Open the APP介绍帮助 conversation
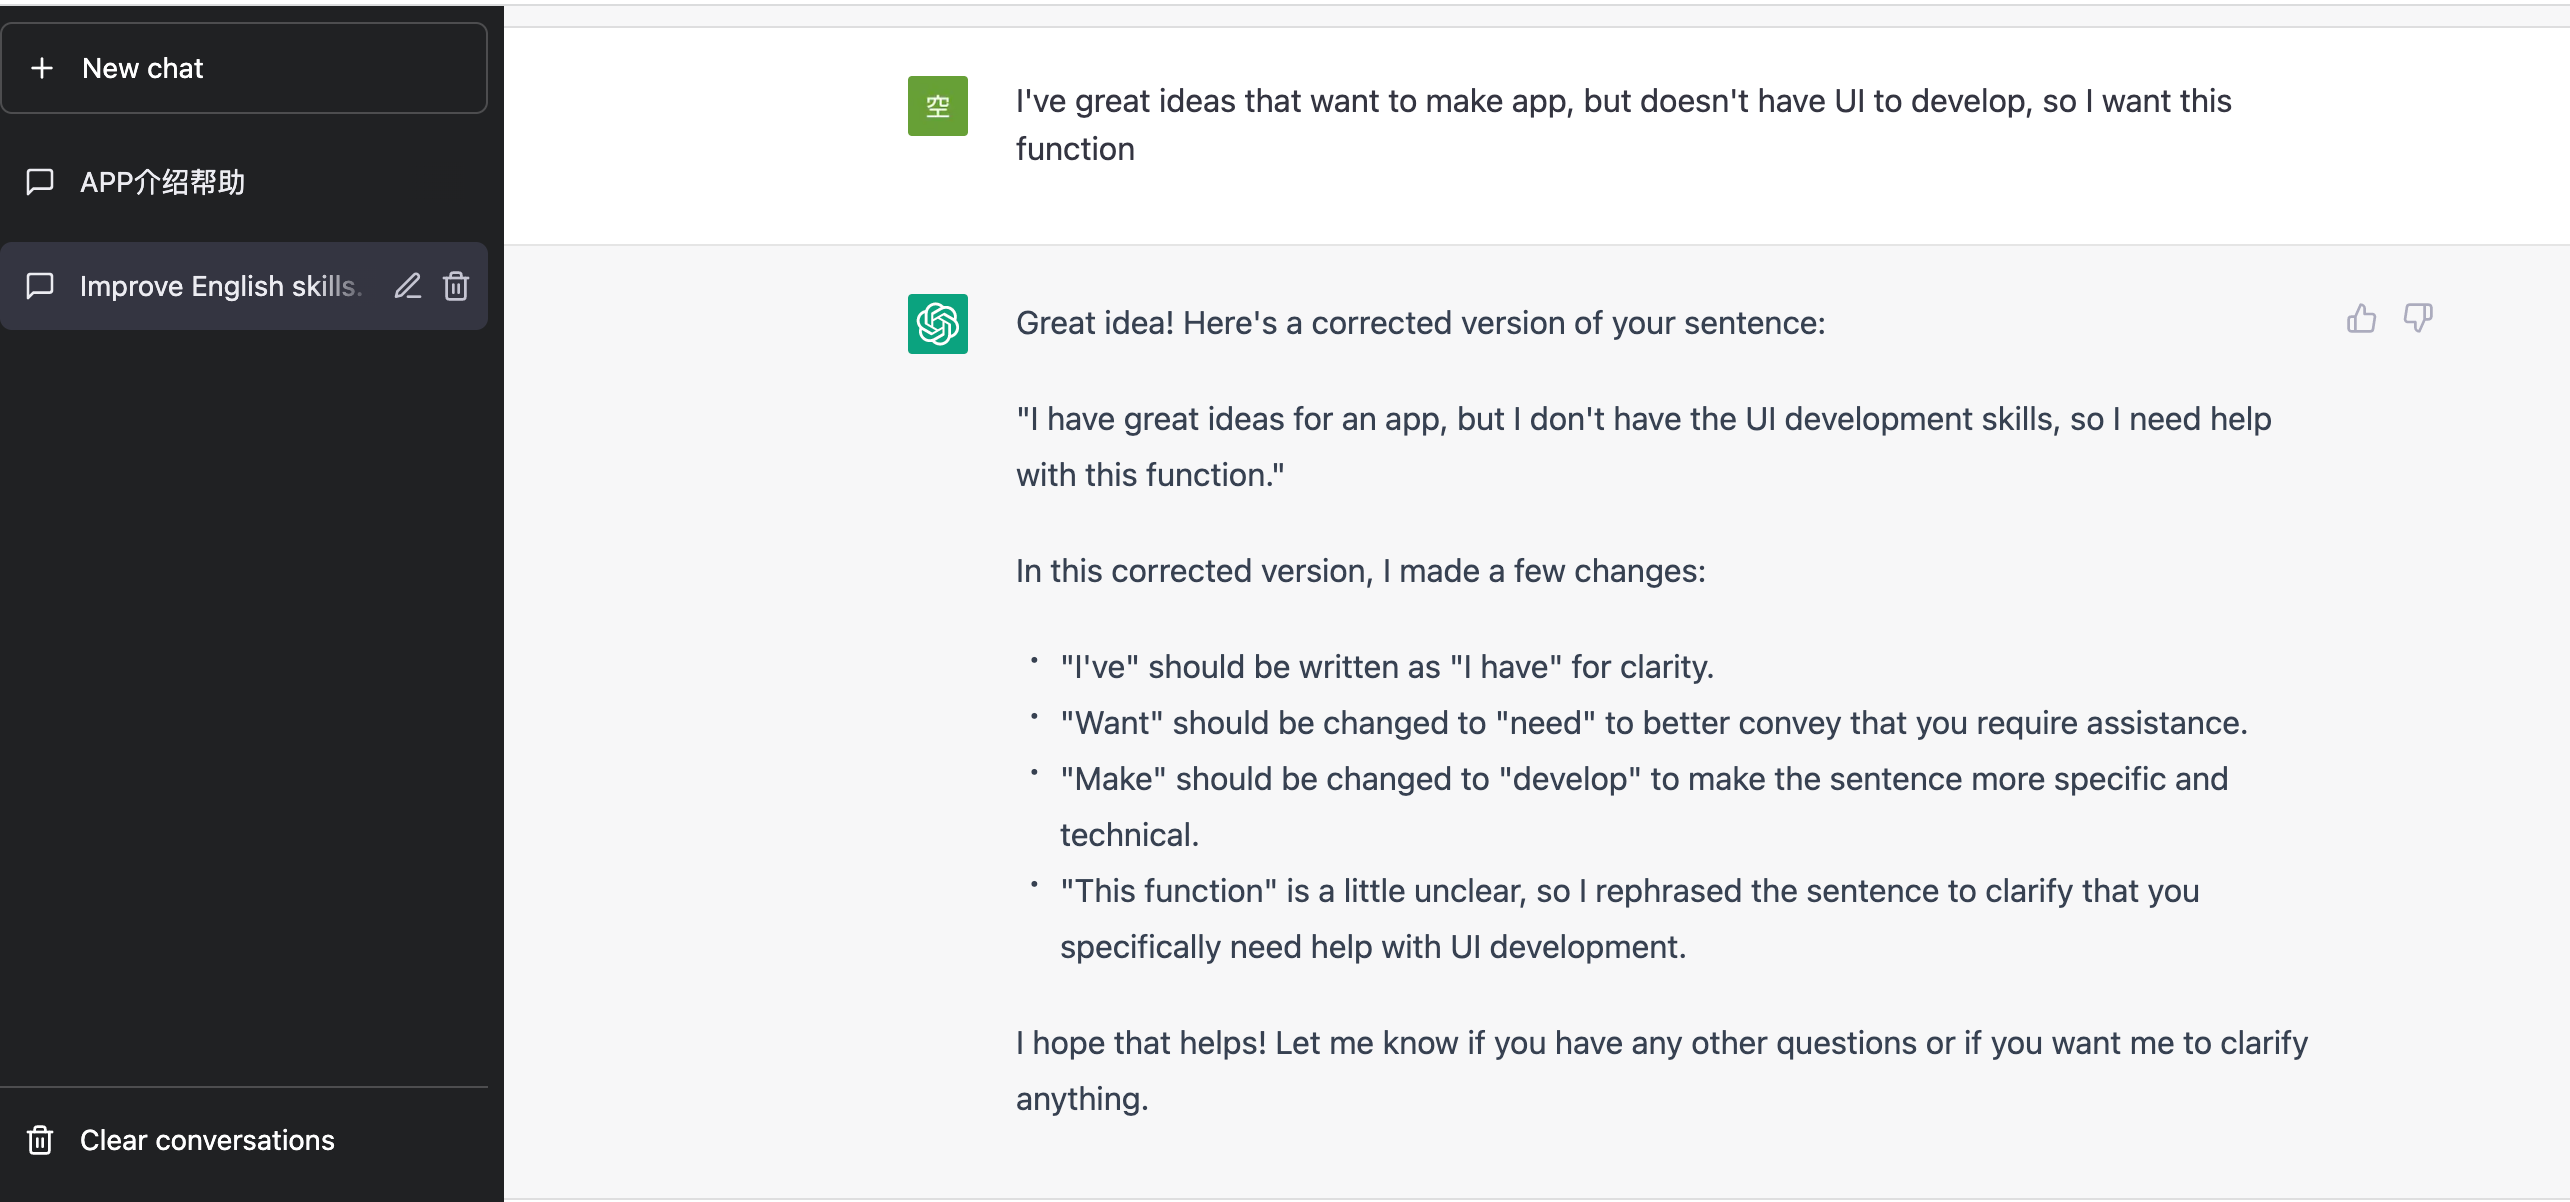 tap(244, 182)
